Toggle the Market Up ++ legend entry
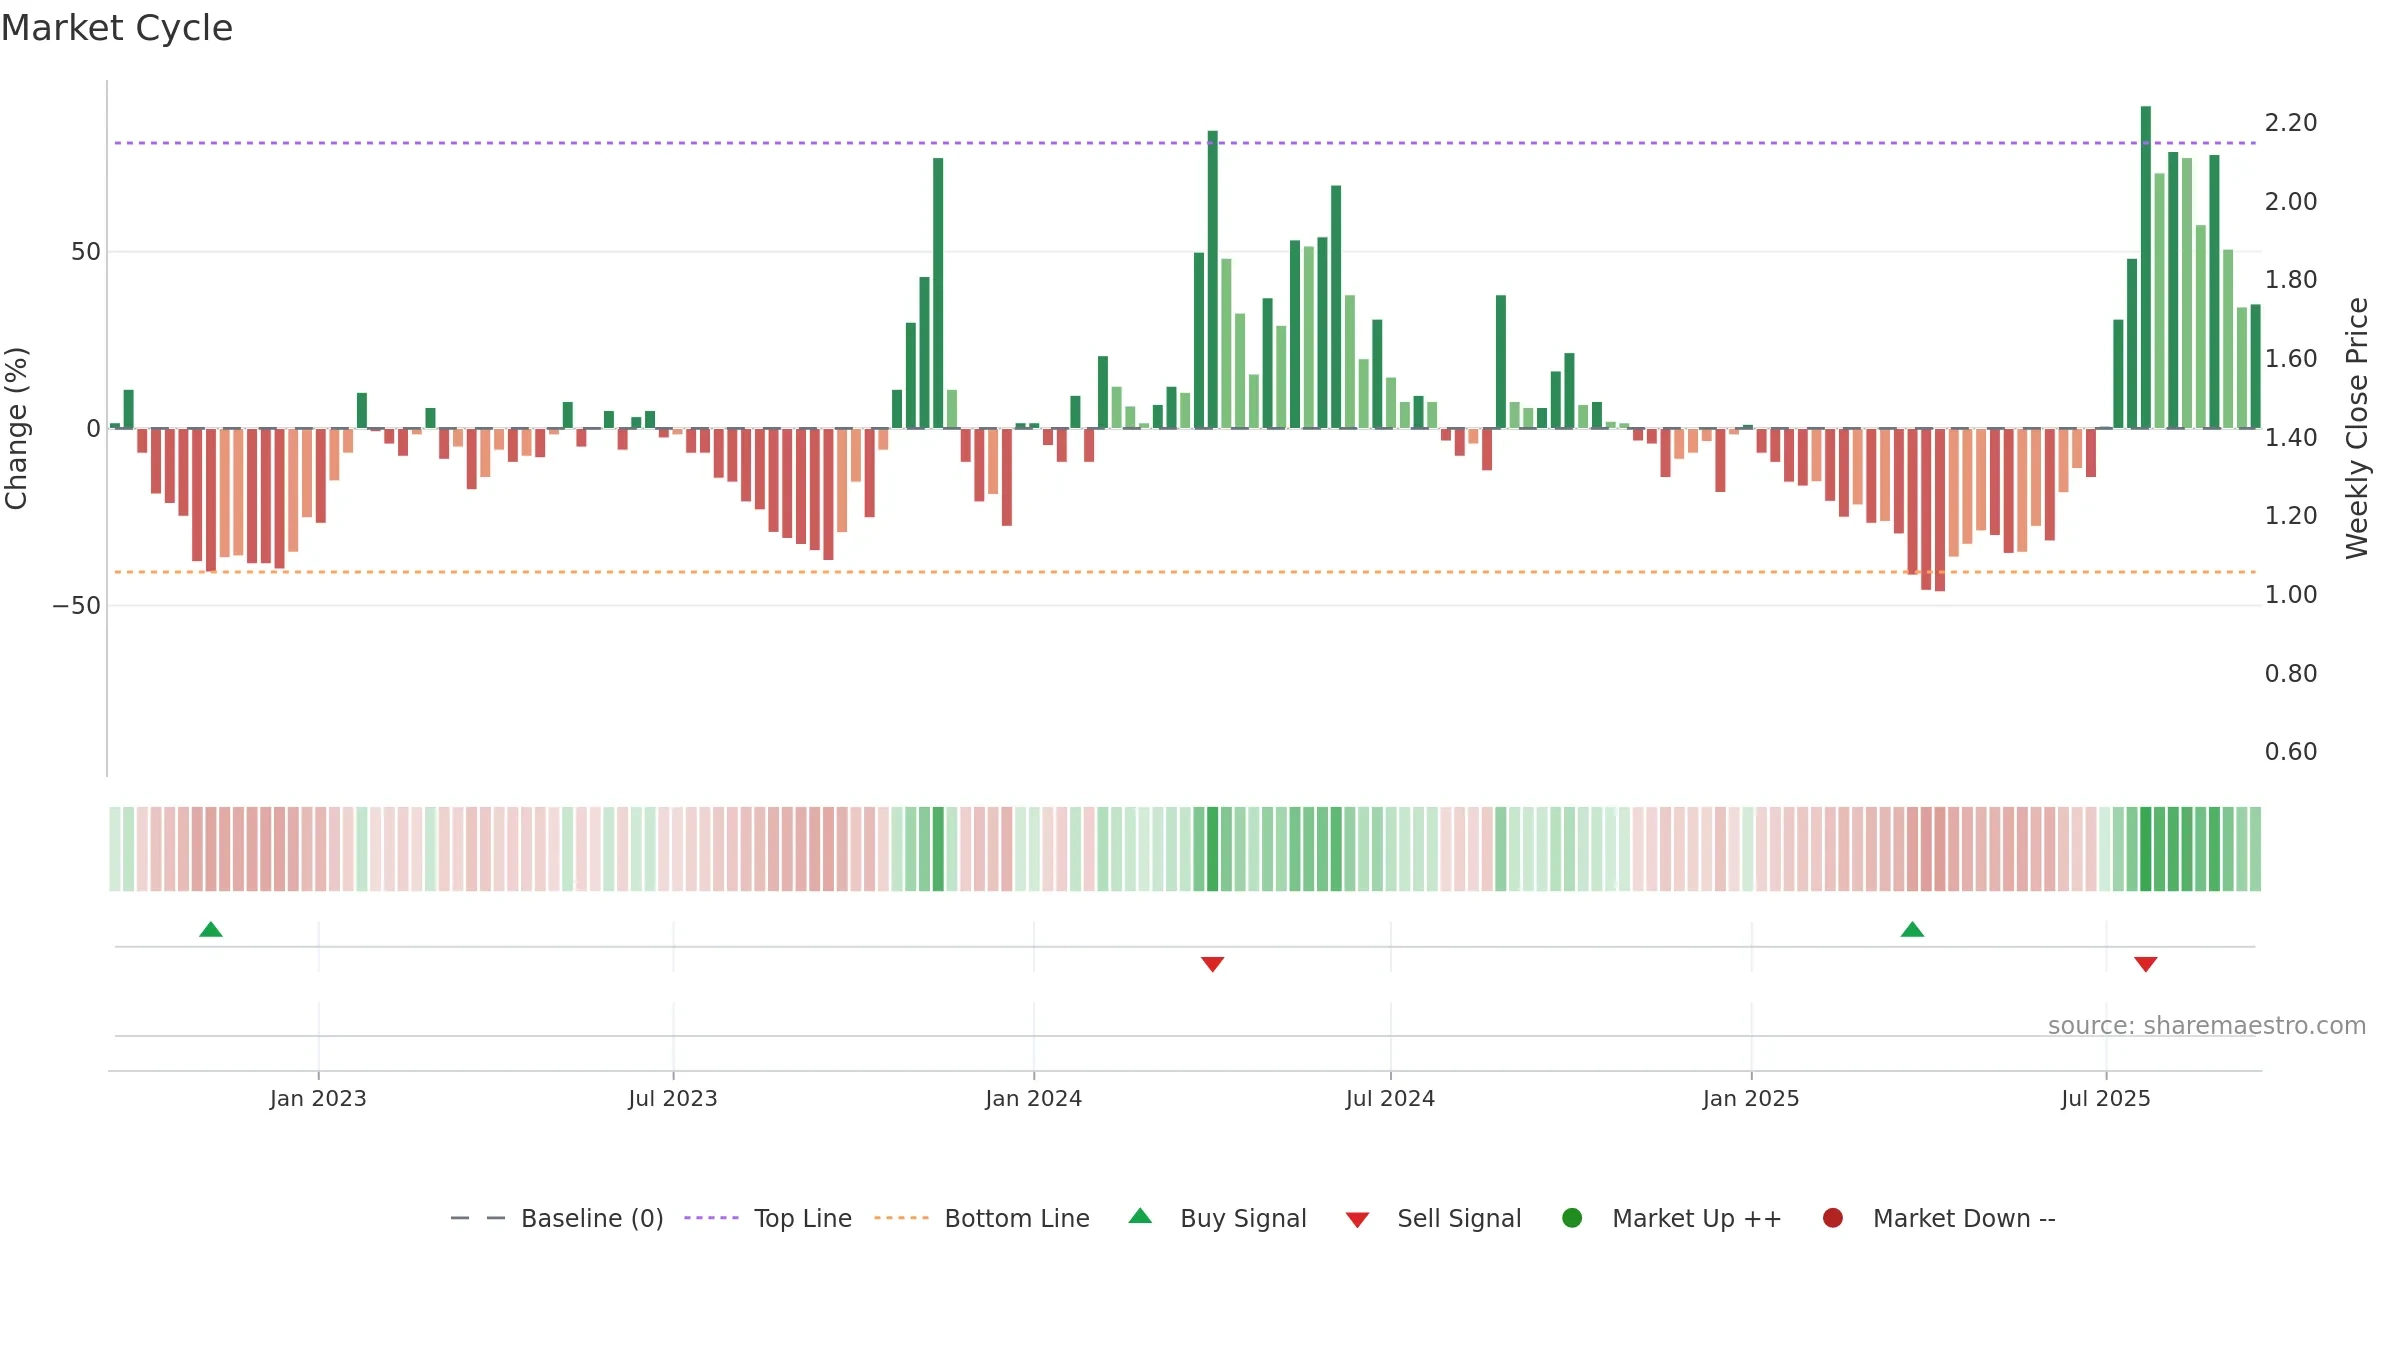Viewport: 2400px width, 1350px height. [1672, 1218]
